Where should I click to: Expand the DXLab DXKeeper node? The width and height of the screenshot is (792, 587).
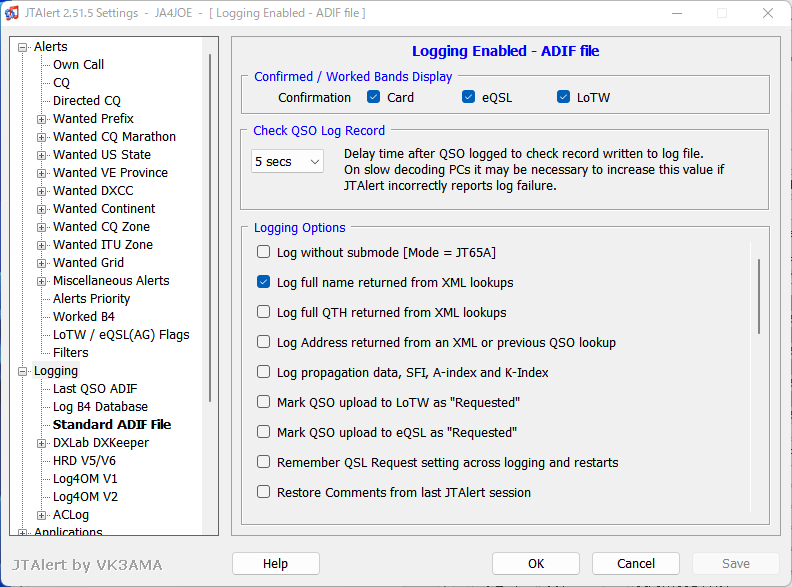41,444
